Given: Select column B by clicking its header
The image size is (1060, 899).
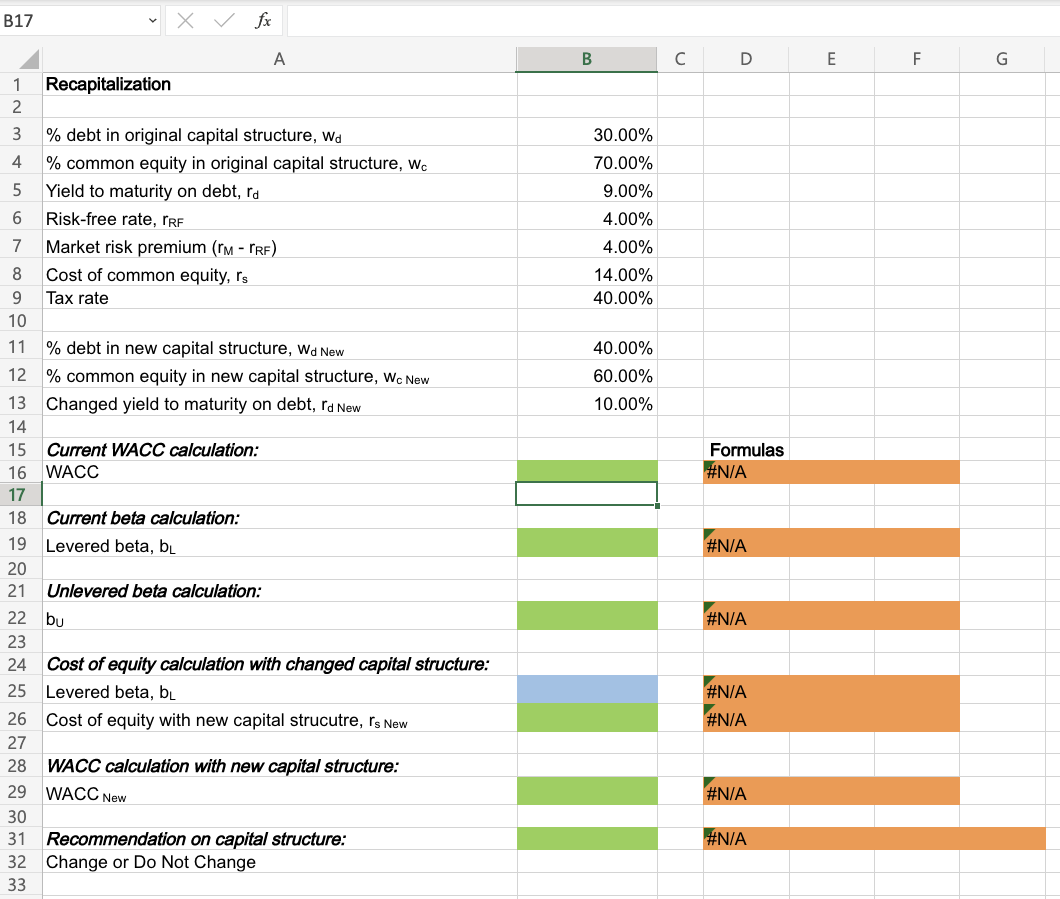Looking at the screenshot, I should 586,58.
